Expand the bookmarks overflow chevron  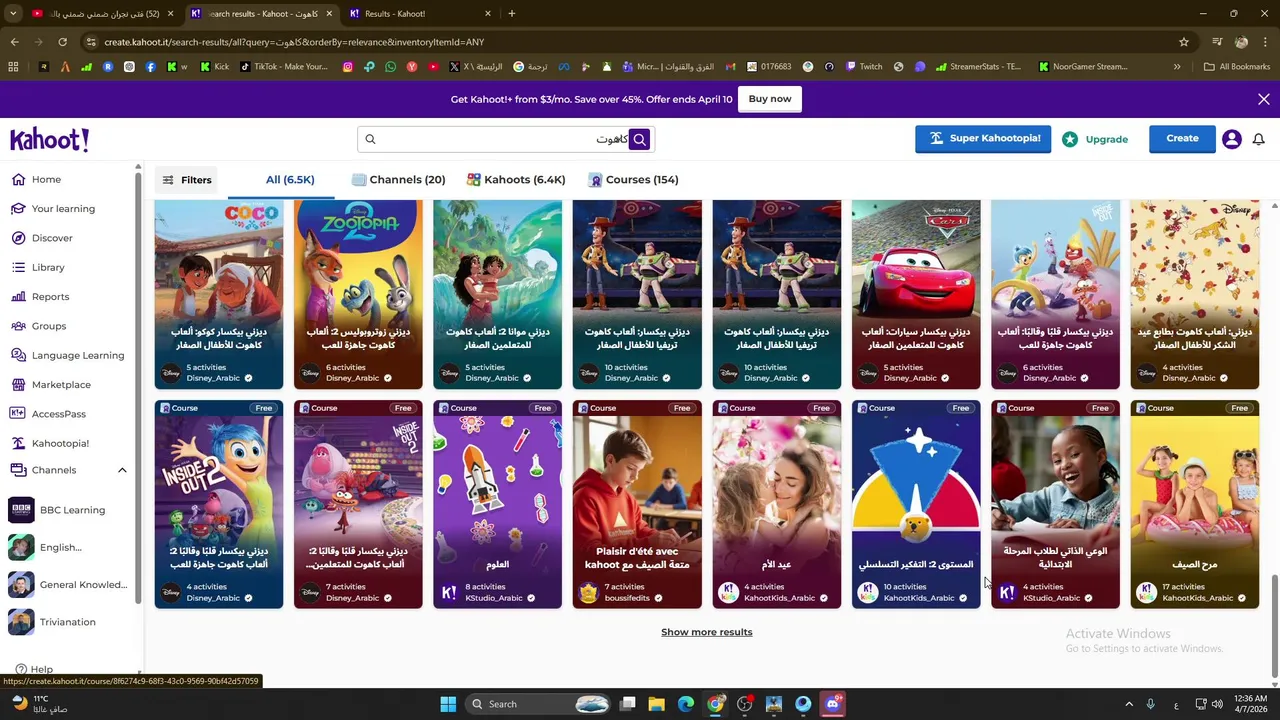[x=1177, y=67]
